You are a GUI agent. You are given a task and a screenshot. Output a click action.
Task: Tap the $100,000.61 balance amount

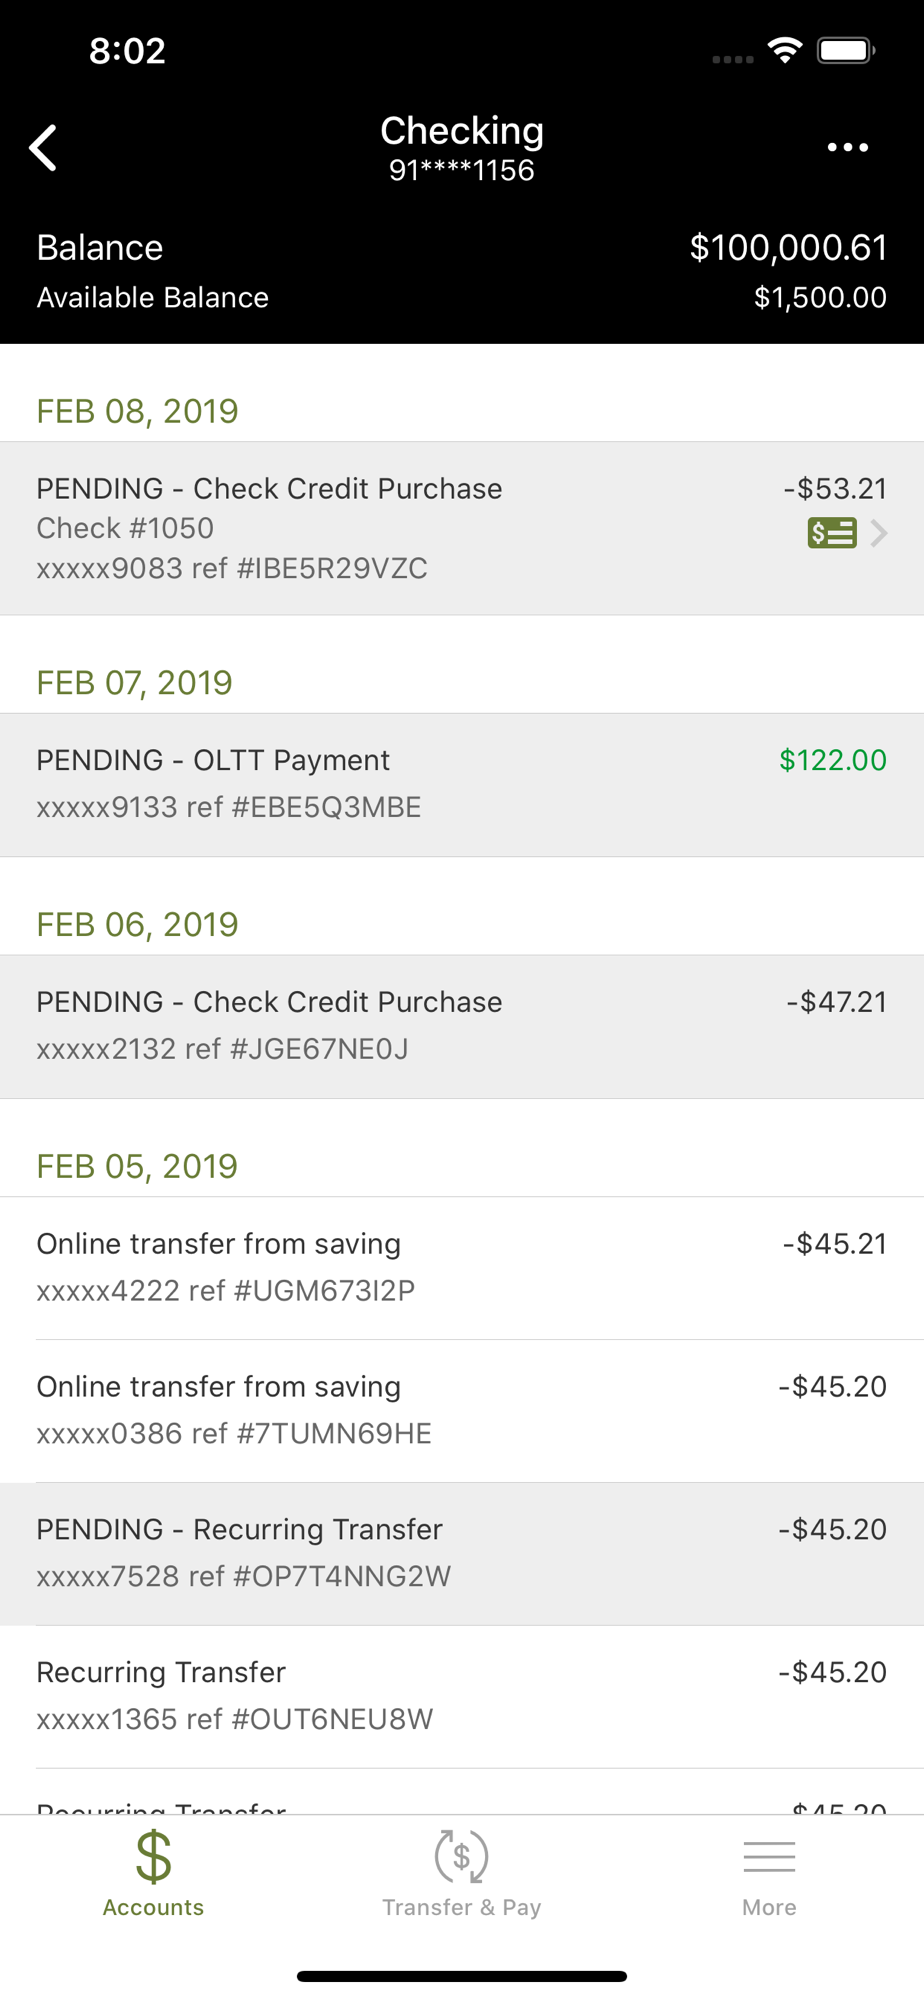point(788,248)
